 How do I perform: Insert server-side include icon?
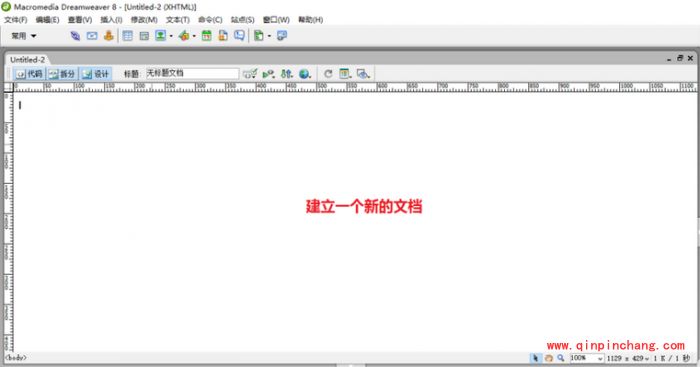point(223,36)
